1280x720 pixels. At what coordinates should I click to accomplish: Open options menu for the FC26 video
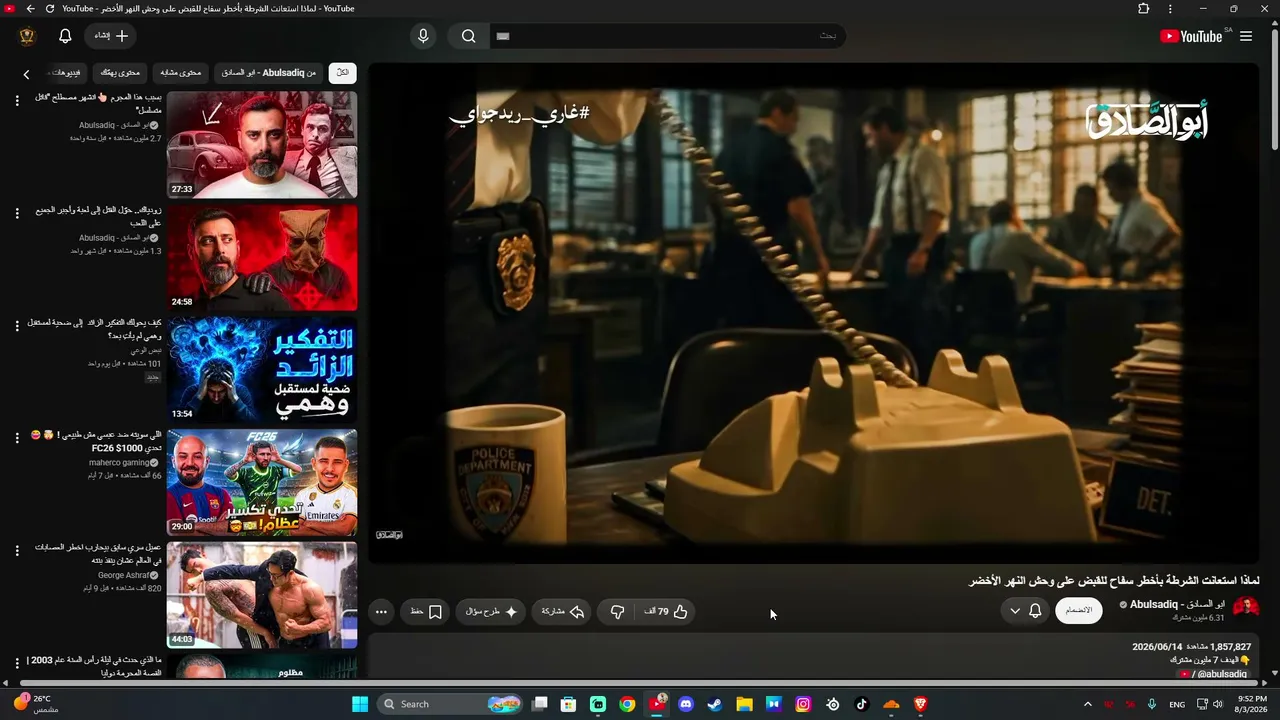[x=17, y=438]
